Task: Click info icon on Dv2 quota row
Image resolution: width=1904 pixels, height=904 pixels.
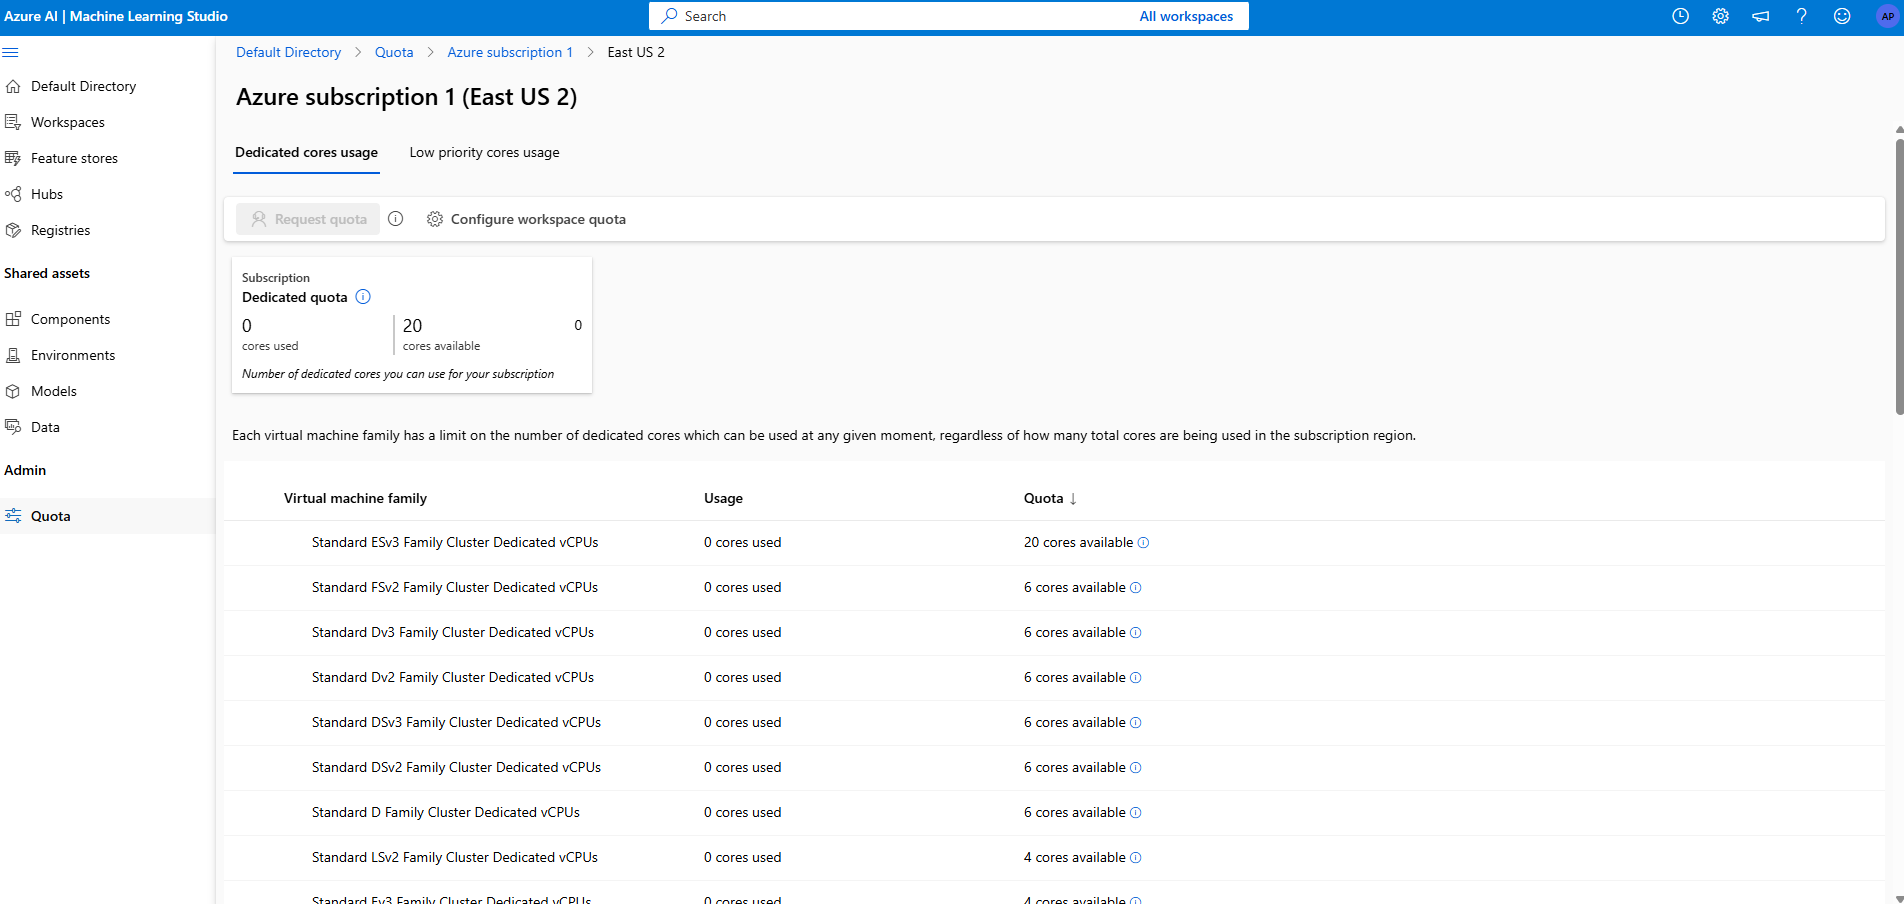Action: (1135, 678)
